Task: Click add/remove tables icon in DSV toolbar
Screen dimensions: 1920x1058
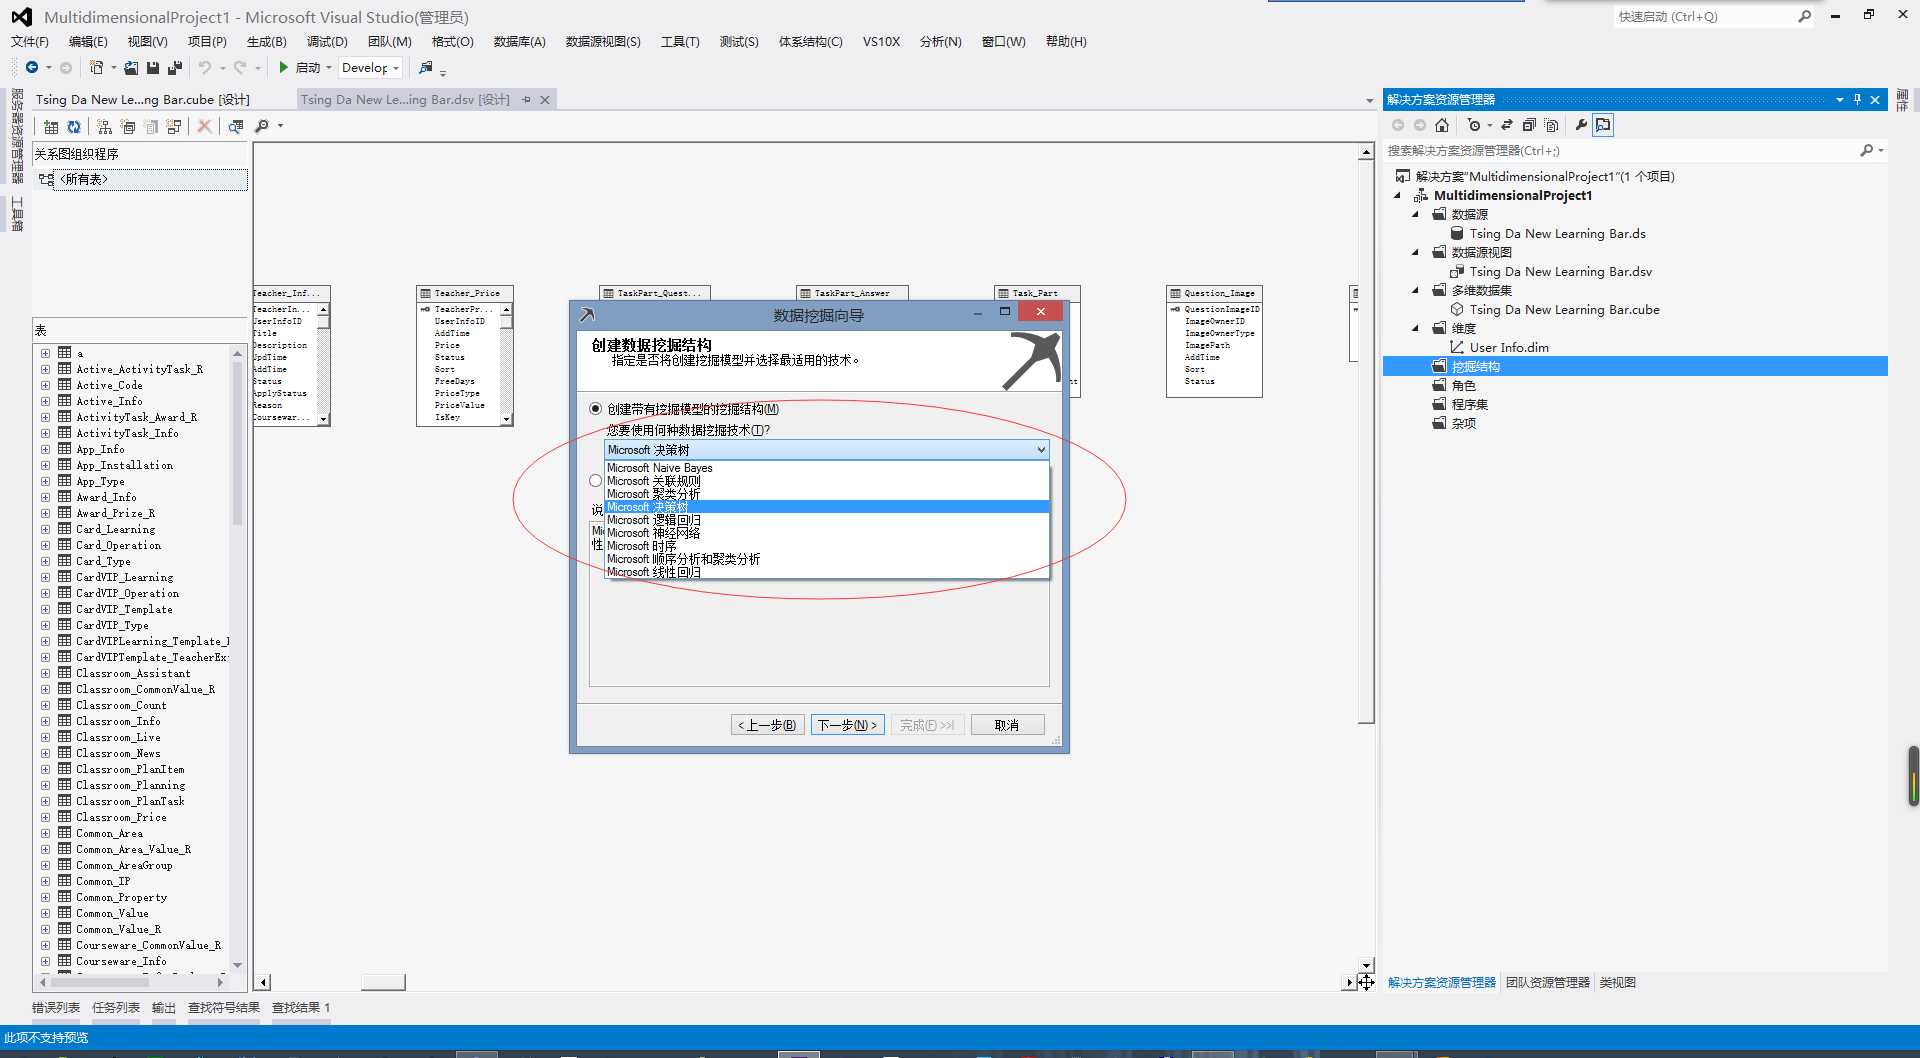Action: click(51, 126)
